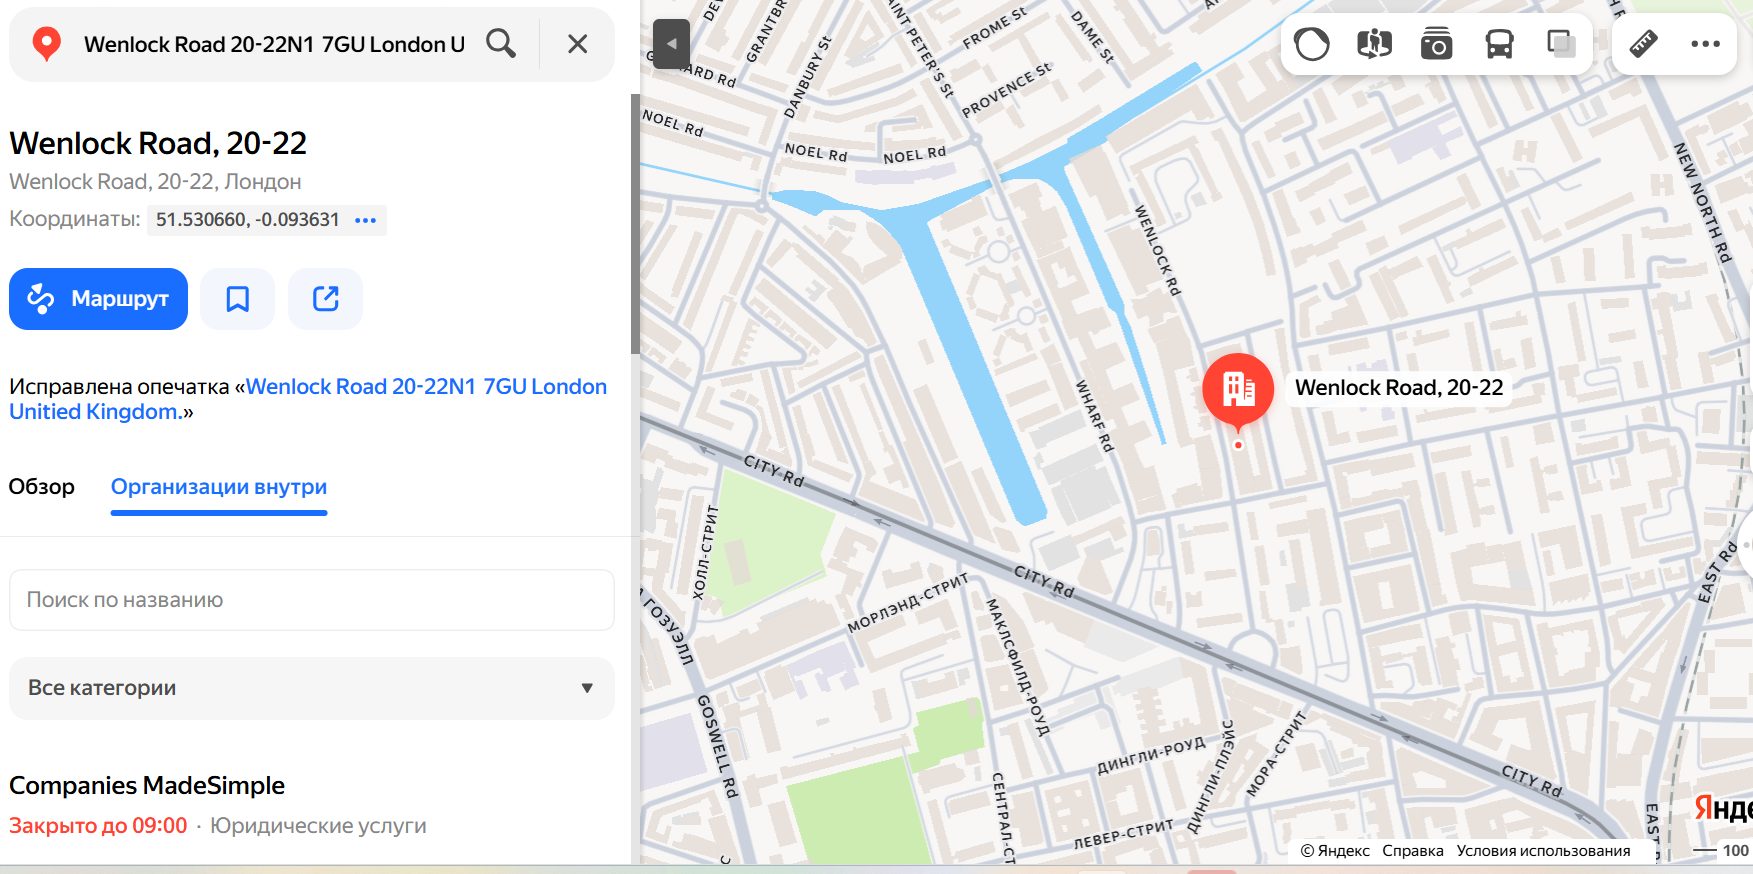Build a route with the Маршрут button
1753x874 pixels.
point(98,299)
